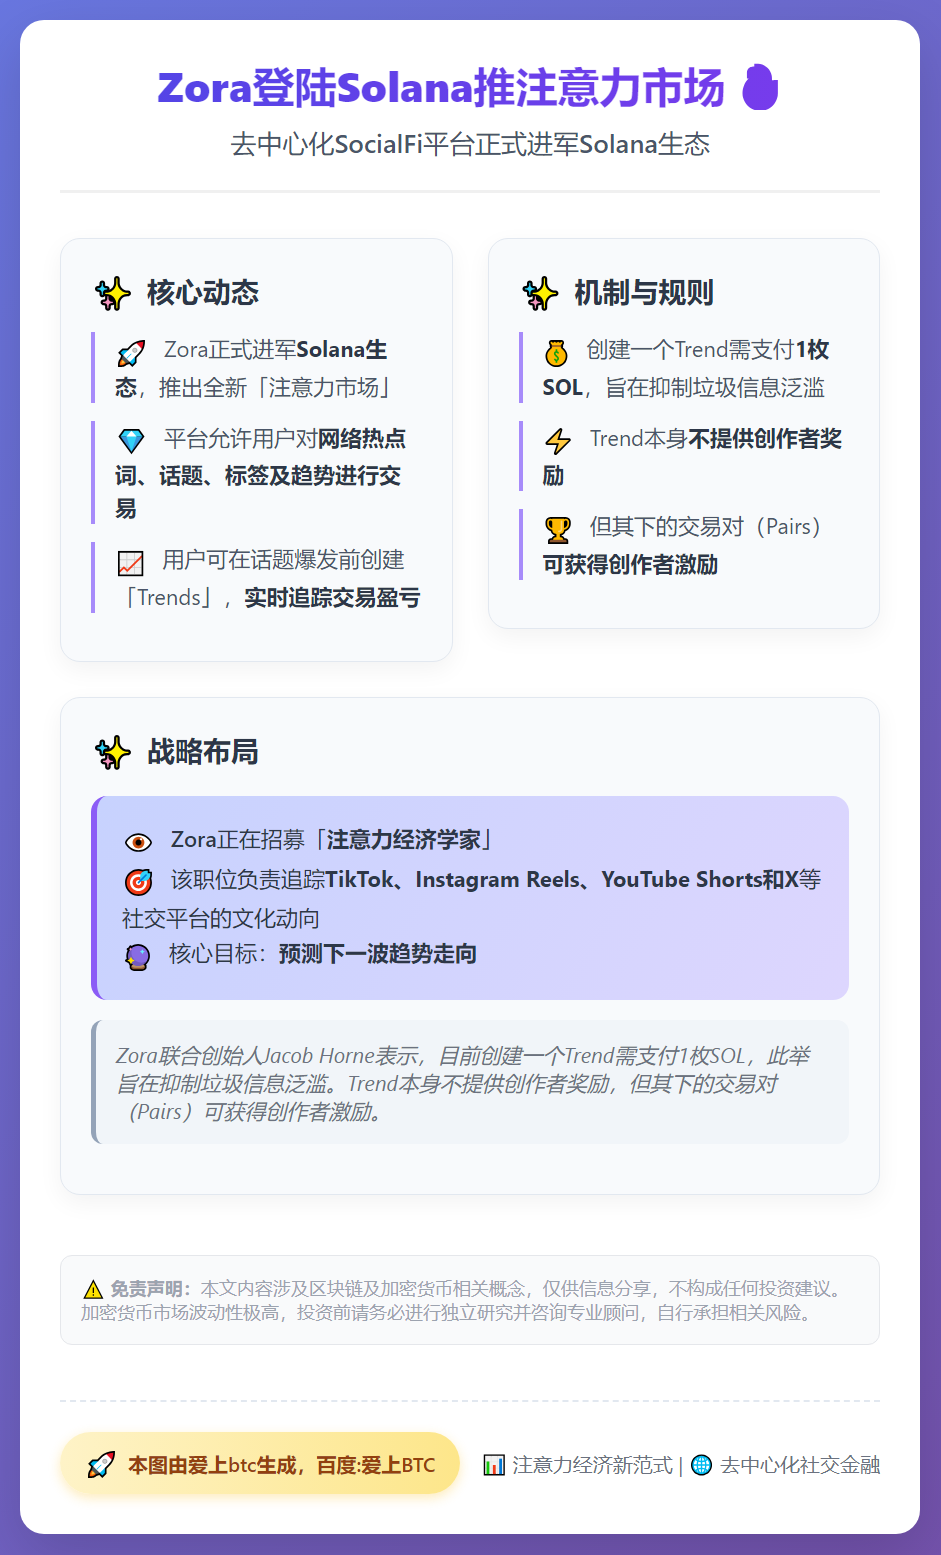Click the purple blob icon beside the main title
941x1555 pixels.
760,87
